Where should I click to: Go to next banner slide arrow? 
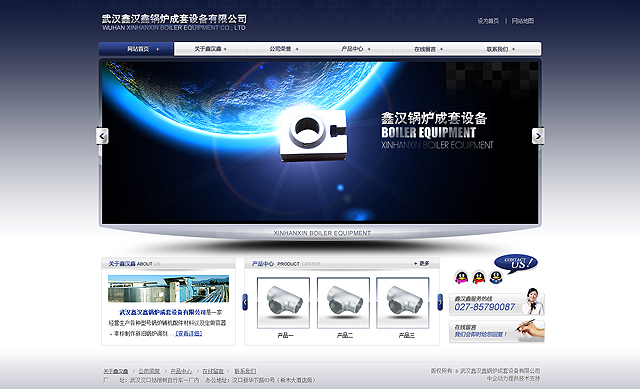tap(538, 136)
